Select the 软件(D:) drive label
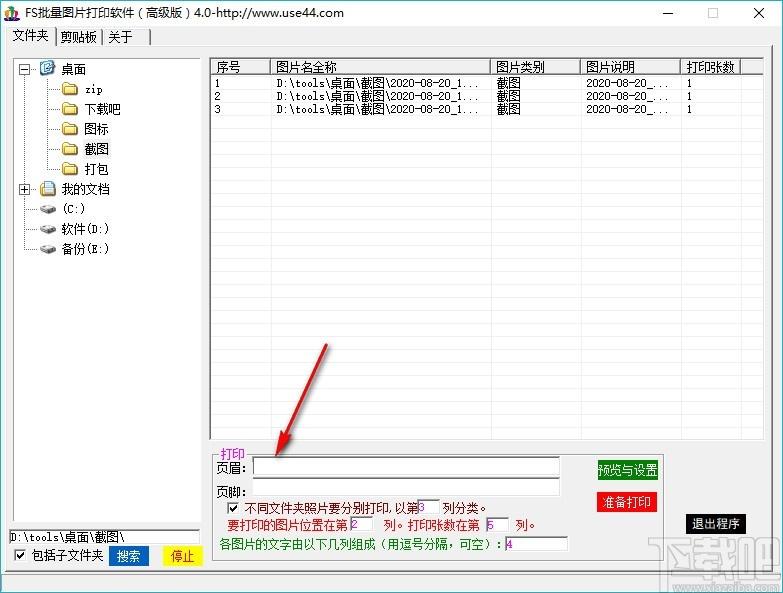The image size is (783, 593). pyautogui.click(x=85, y=229)
